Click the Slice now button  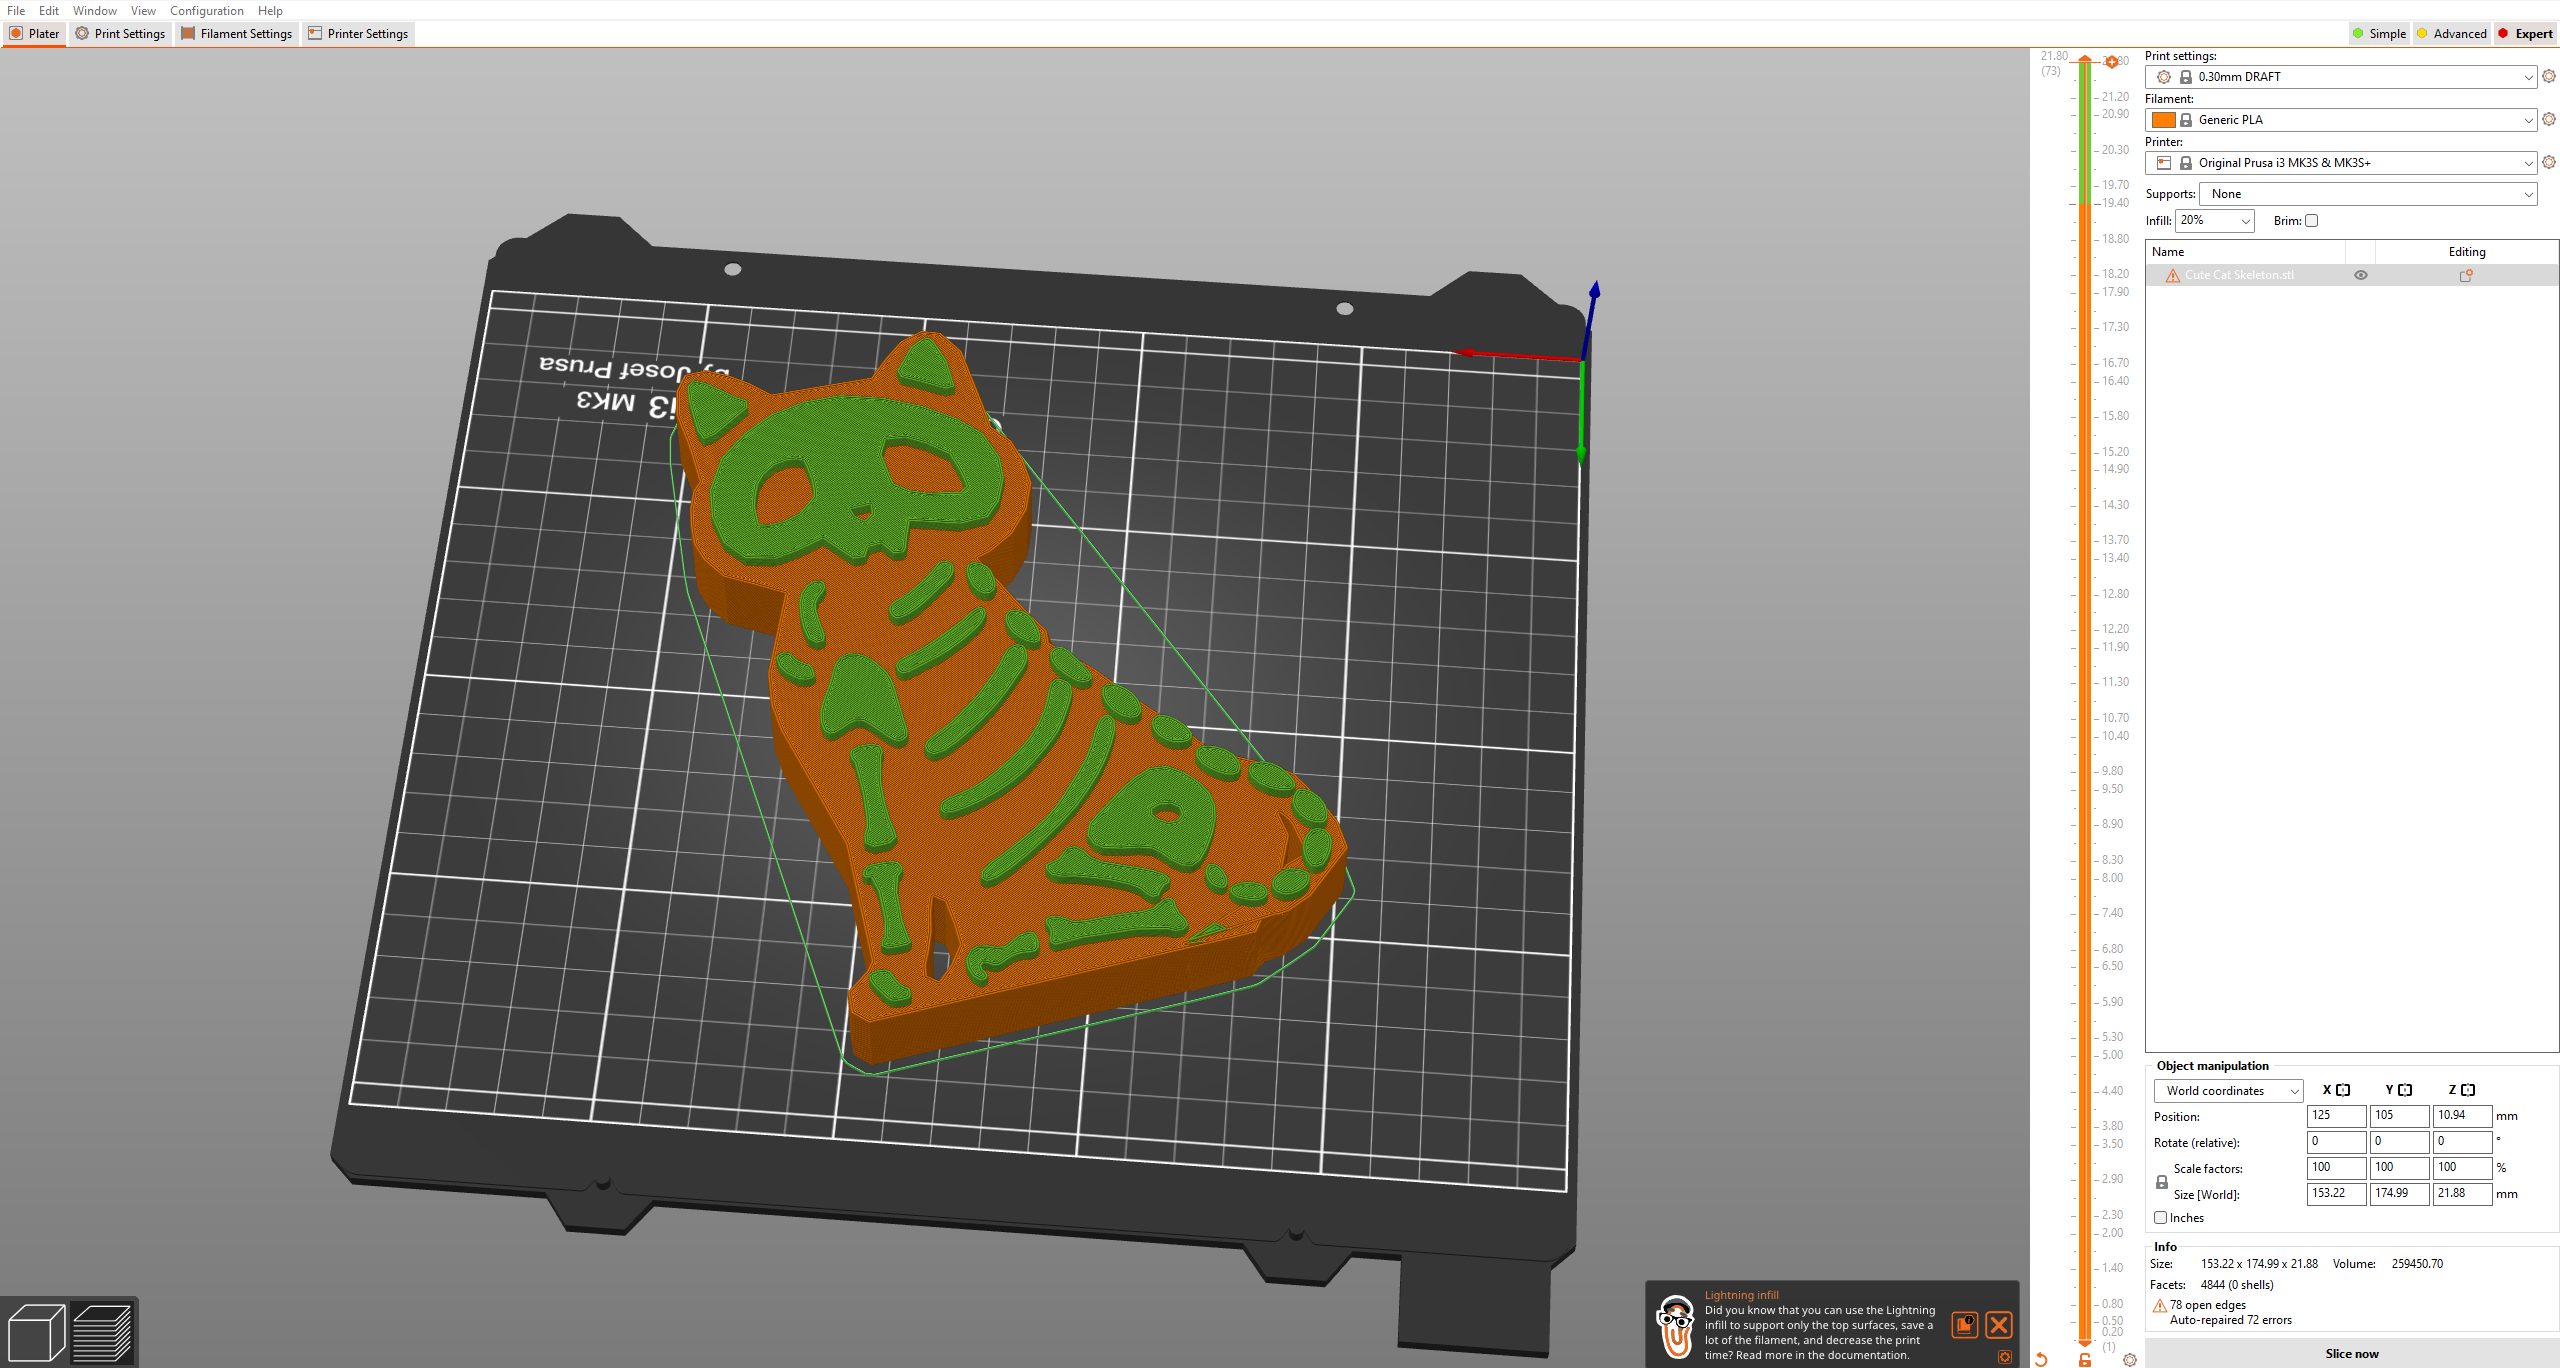pyautogui.click(x=2351, y=1354)
